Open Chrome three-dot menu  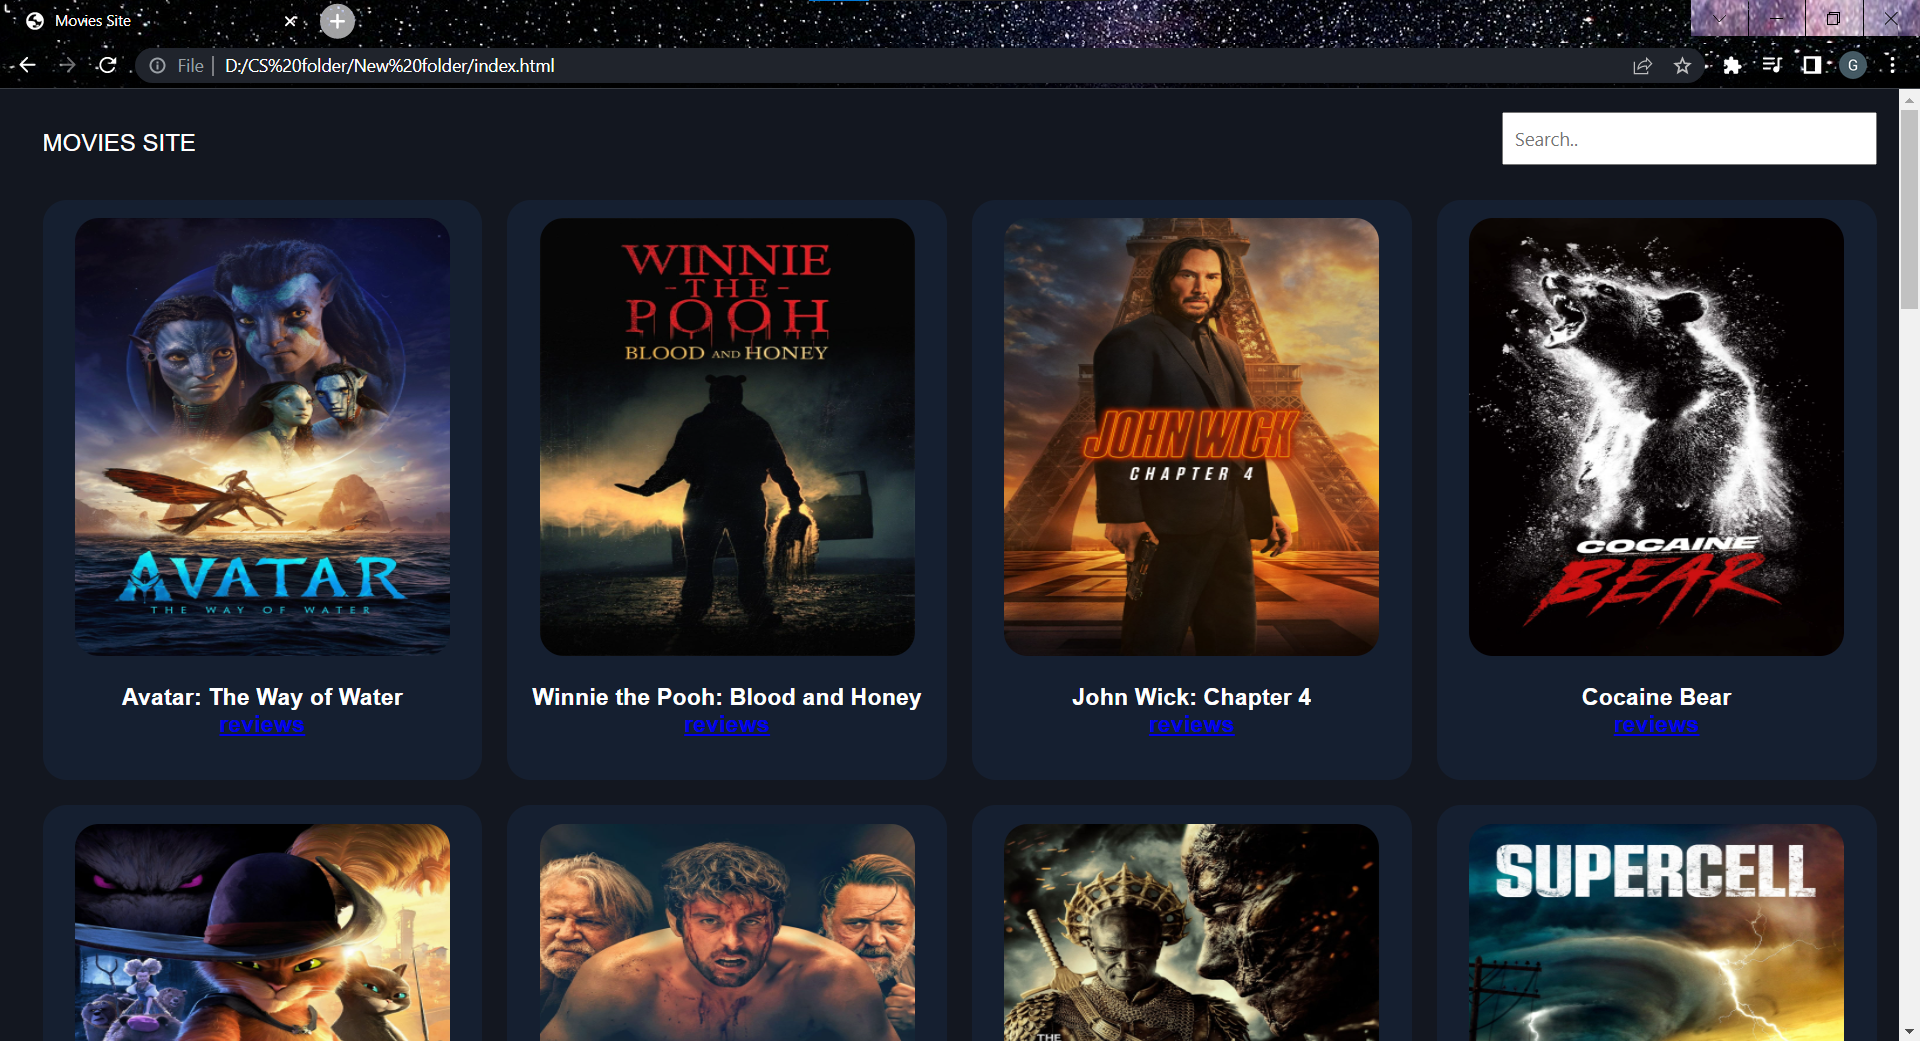(x=1892, y=65)
